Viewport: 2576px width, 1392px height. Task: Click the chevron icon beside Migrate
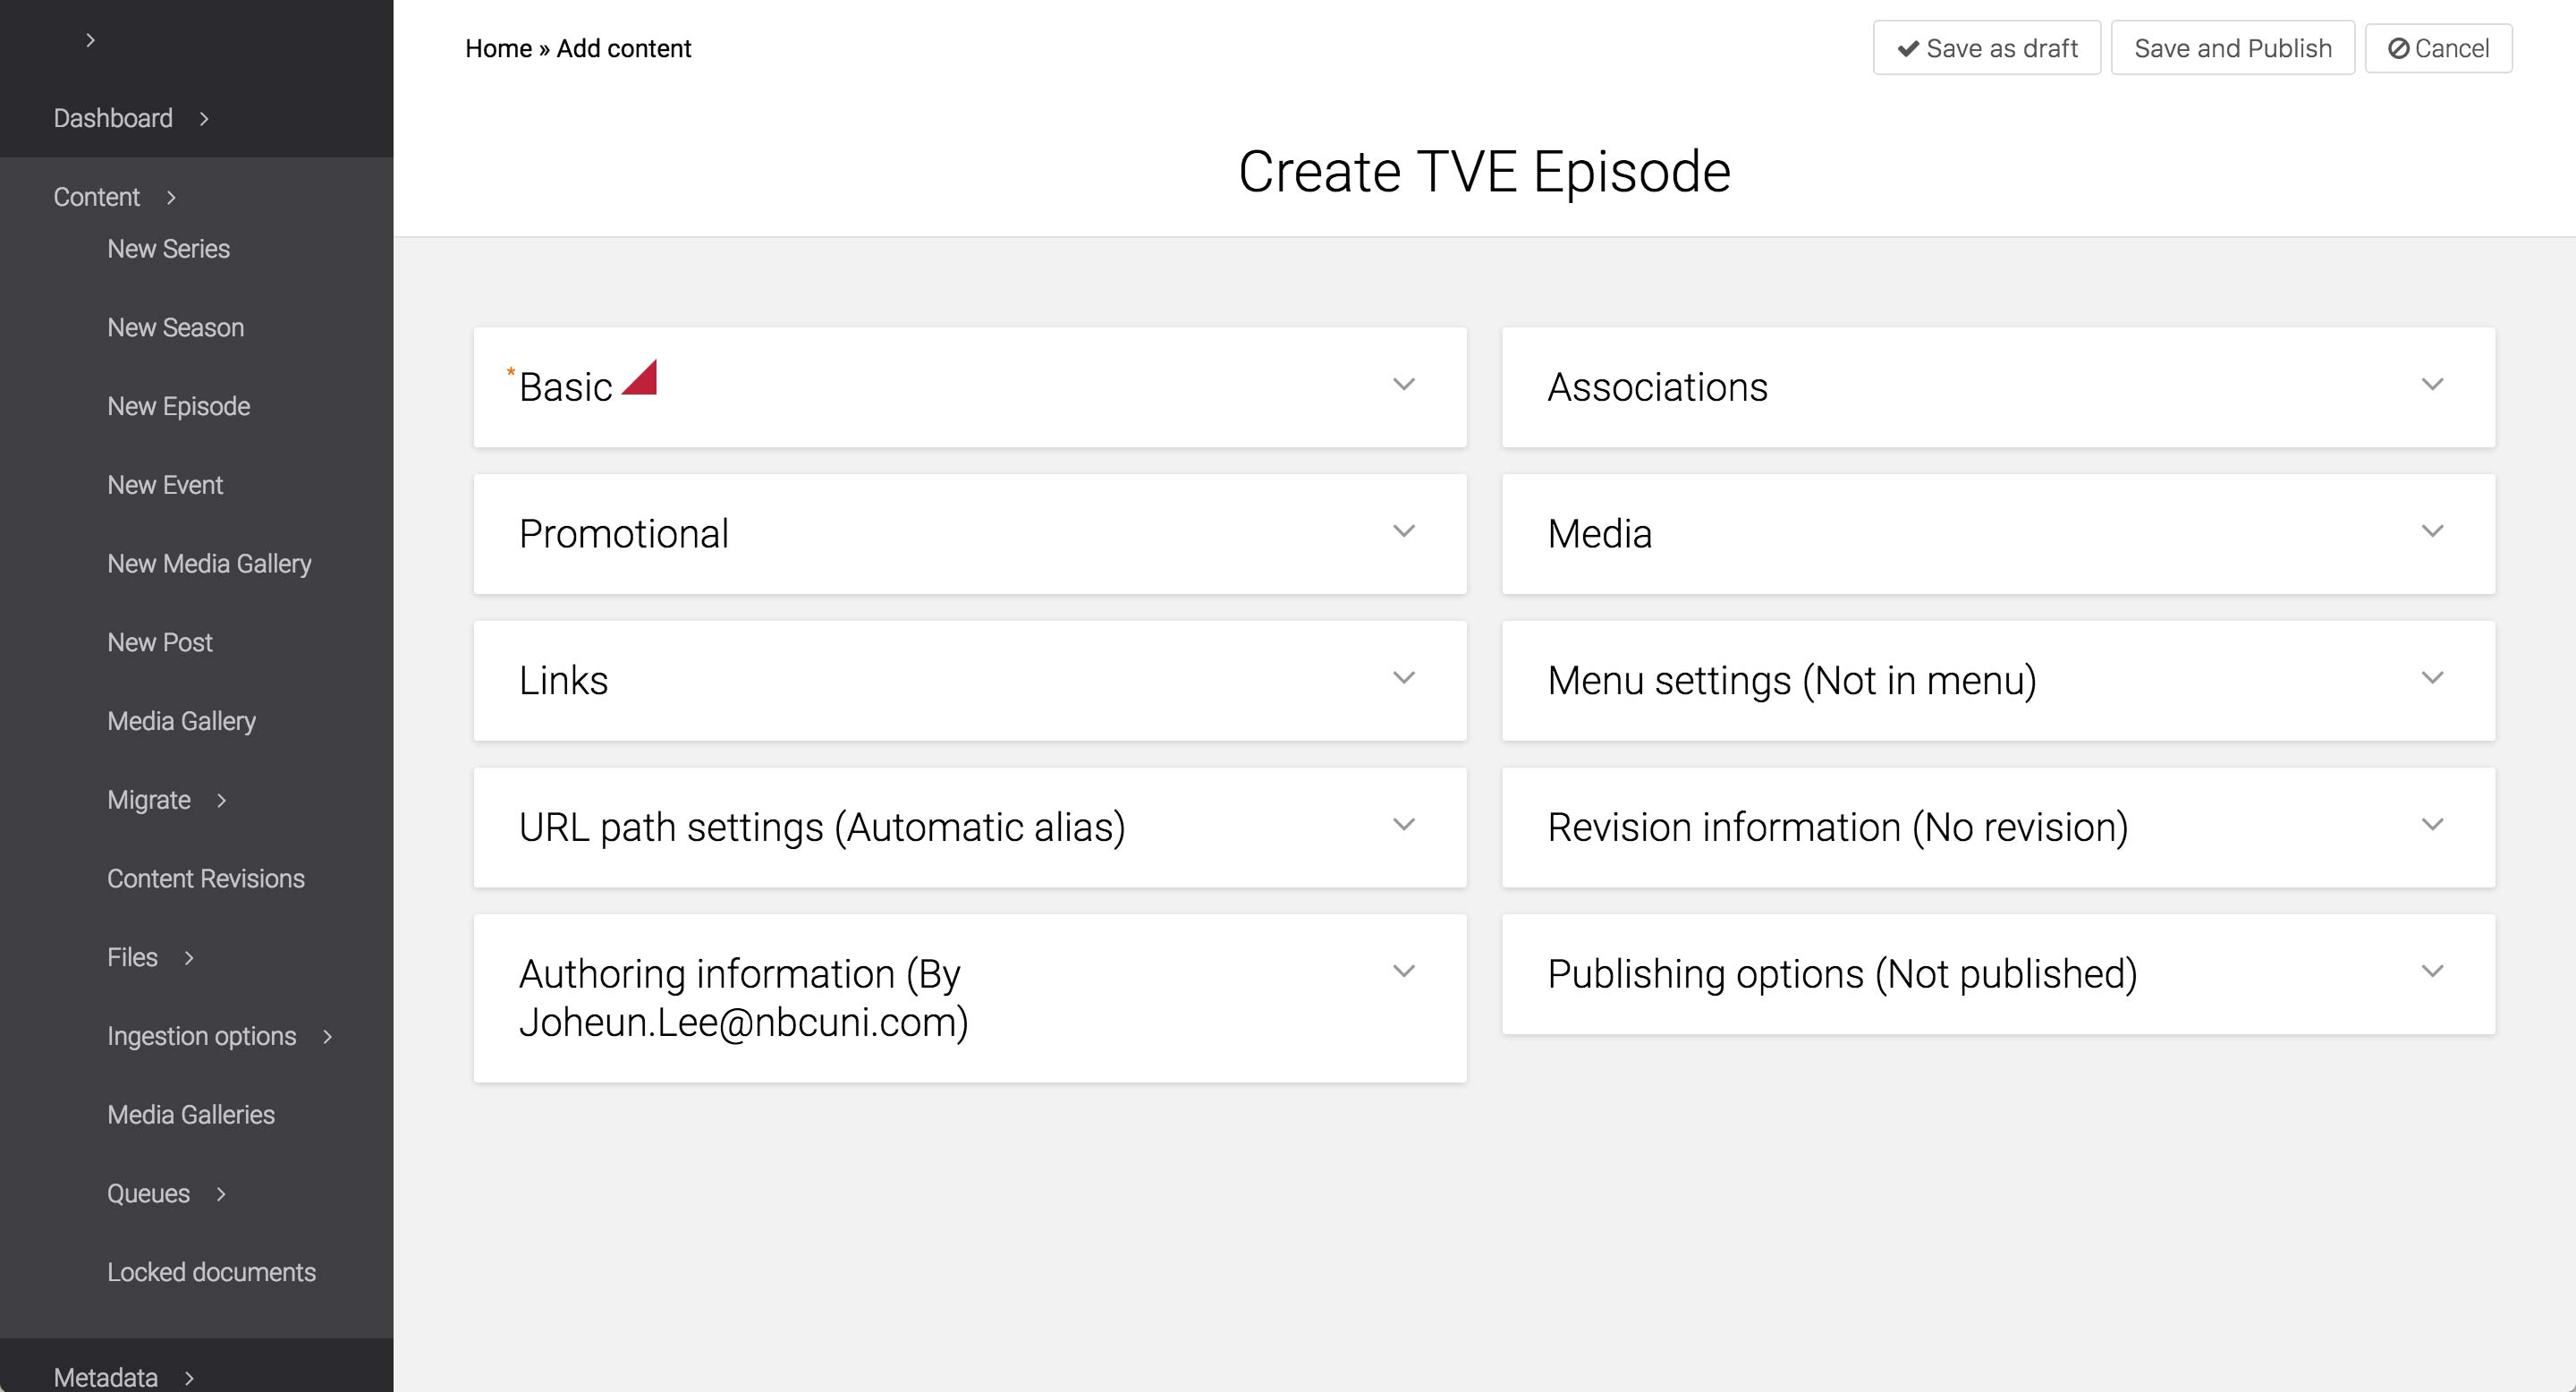222,800
